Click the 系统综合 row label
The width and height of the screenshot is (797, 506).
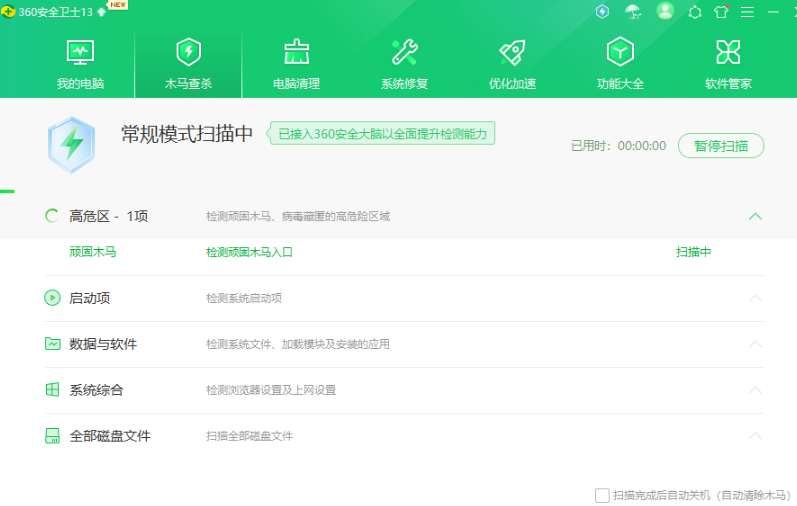point(96,390)
